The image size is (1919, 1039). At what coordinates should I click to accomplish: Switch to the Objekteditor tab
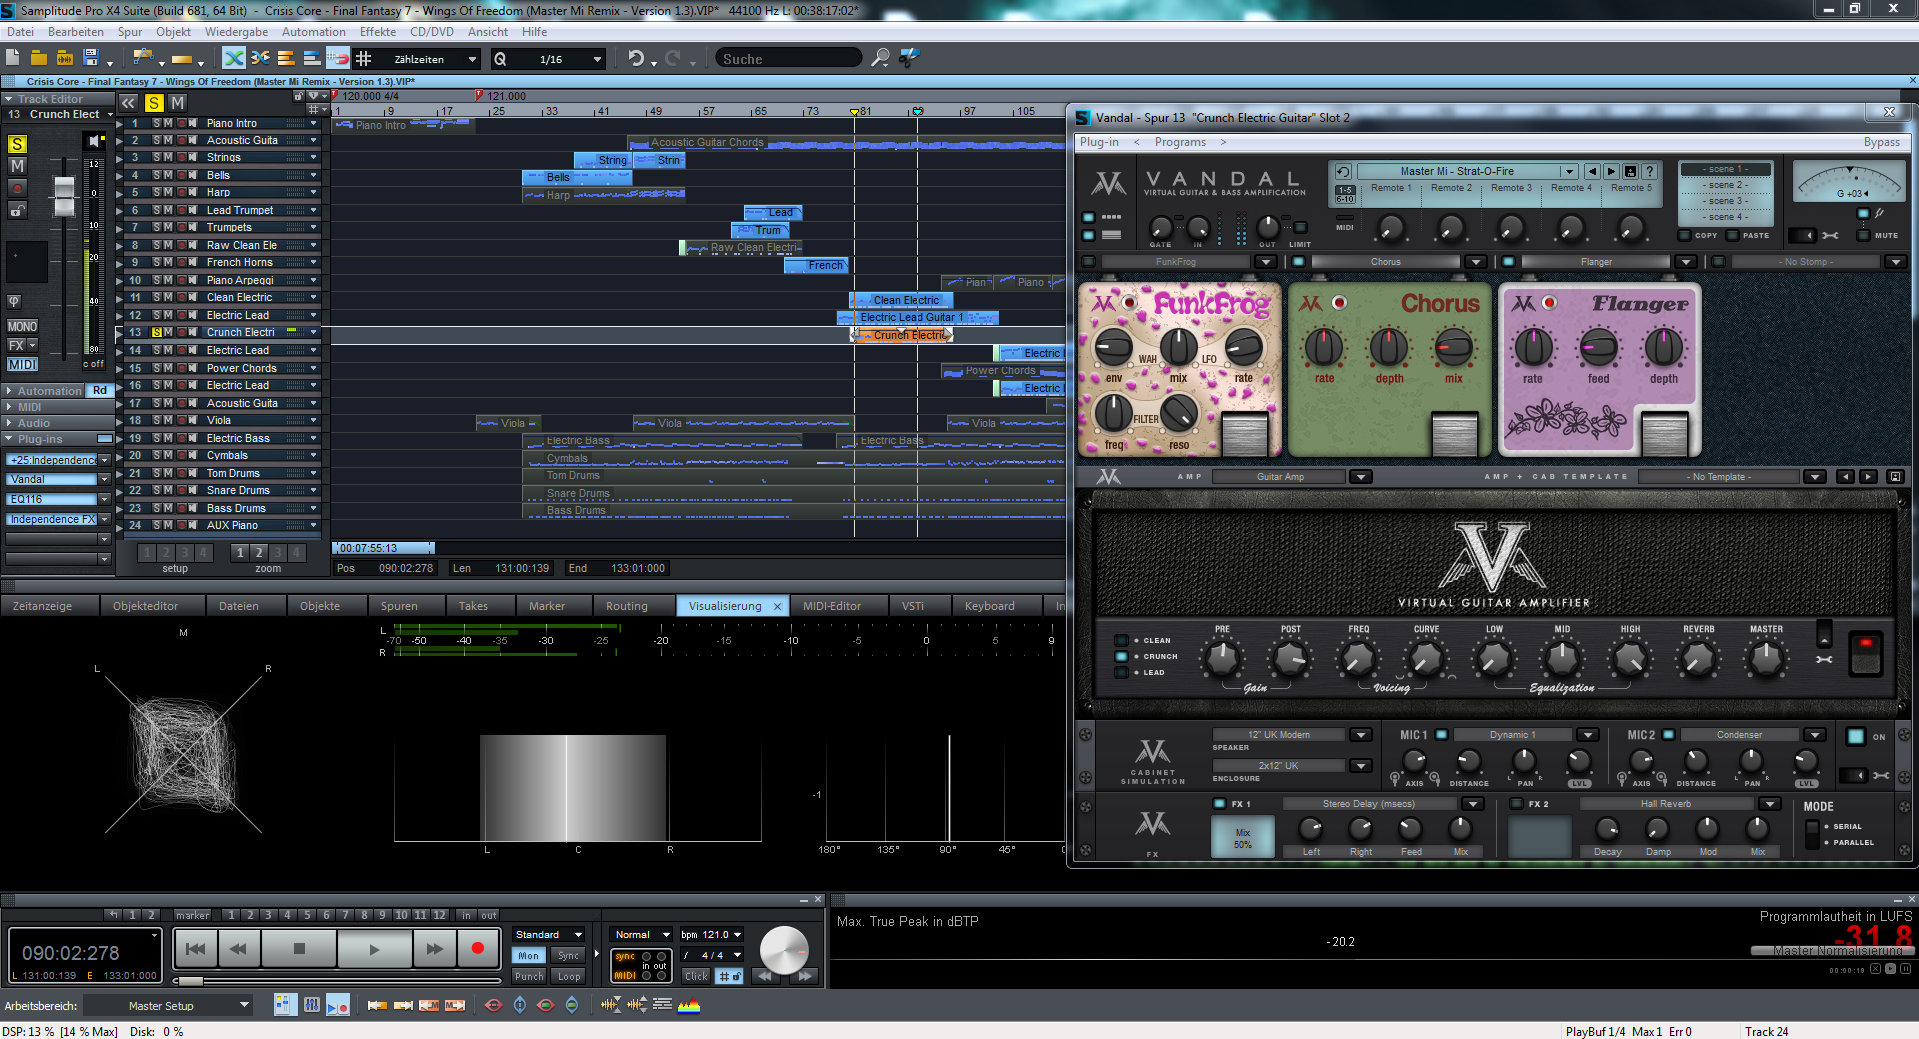146,606
